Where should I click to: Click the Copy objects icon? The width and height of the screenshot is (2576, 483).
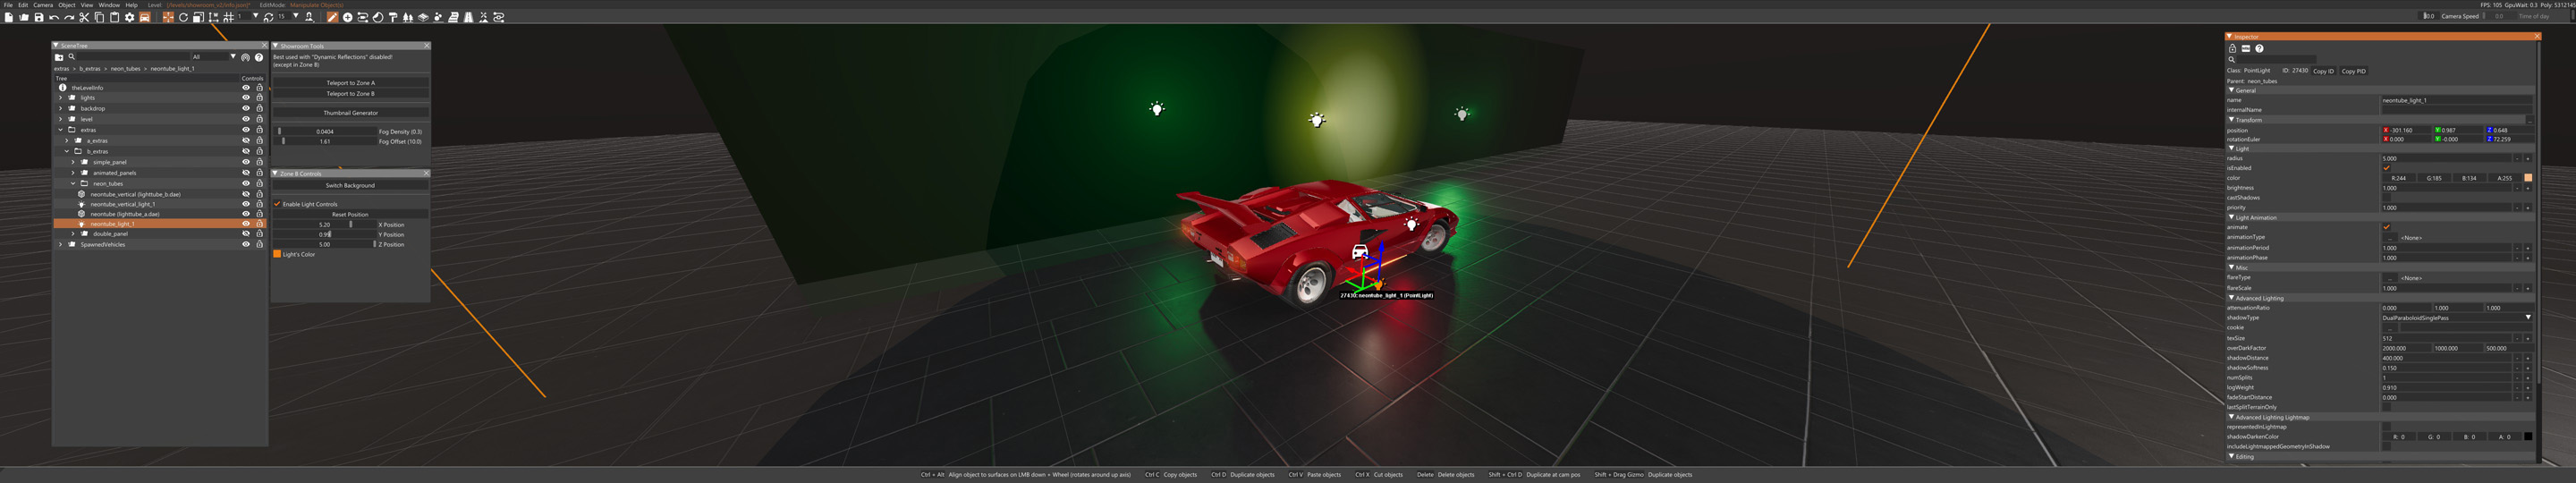(x=99, y=17)
